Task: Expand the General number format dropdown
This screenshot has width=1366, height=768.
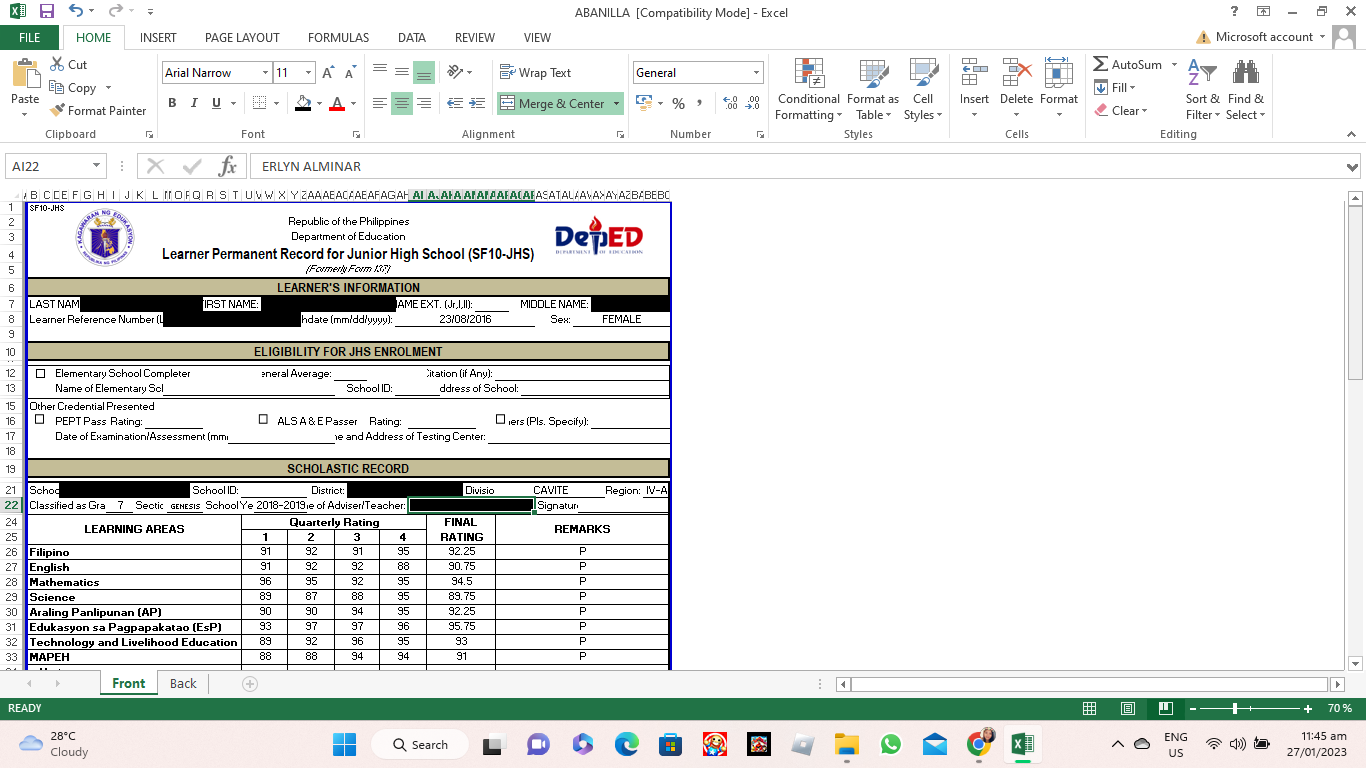Action: [756, 73]
